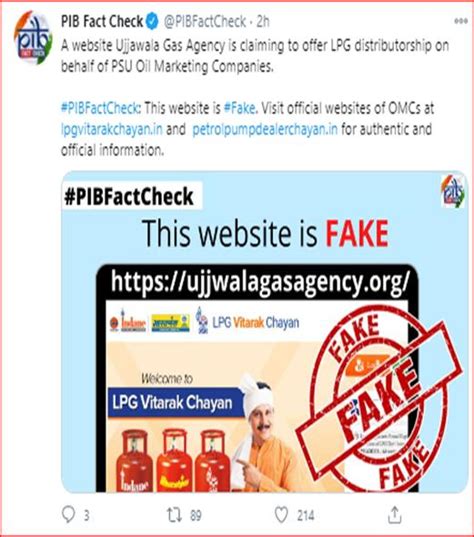This screenshot has width=474, height=537.
Task: Click the share upload icon
Action: coord(395,514)
